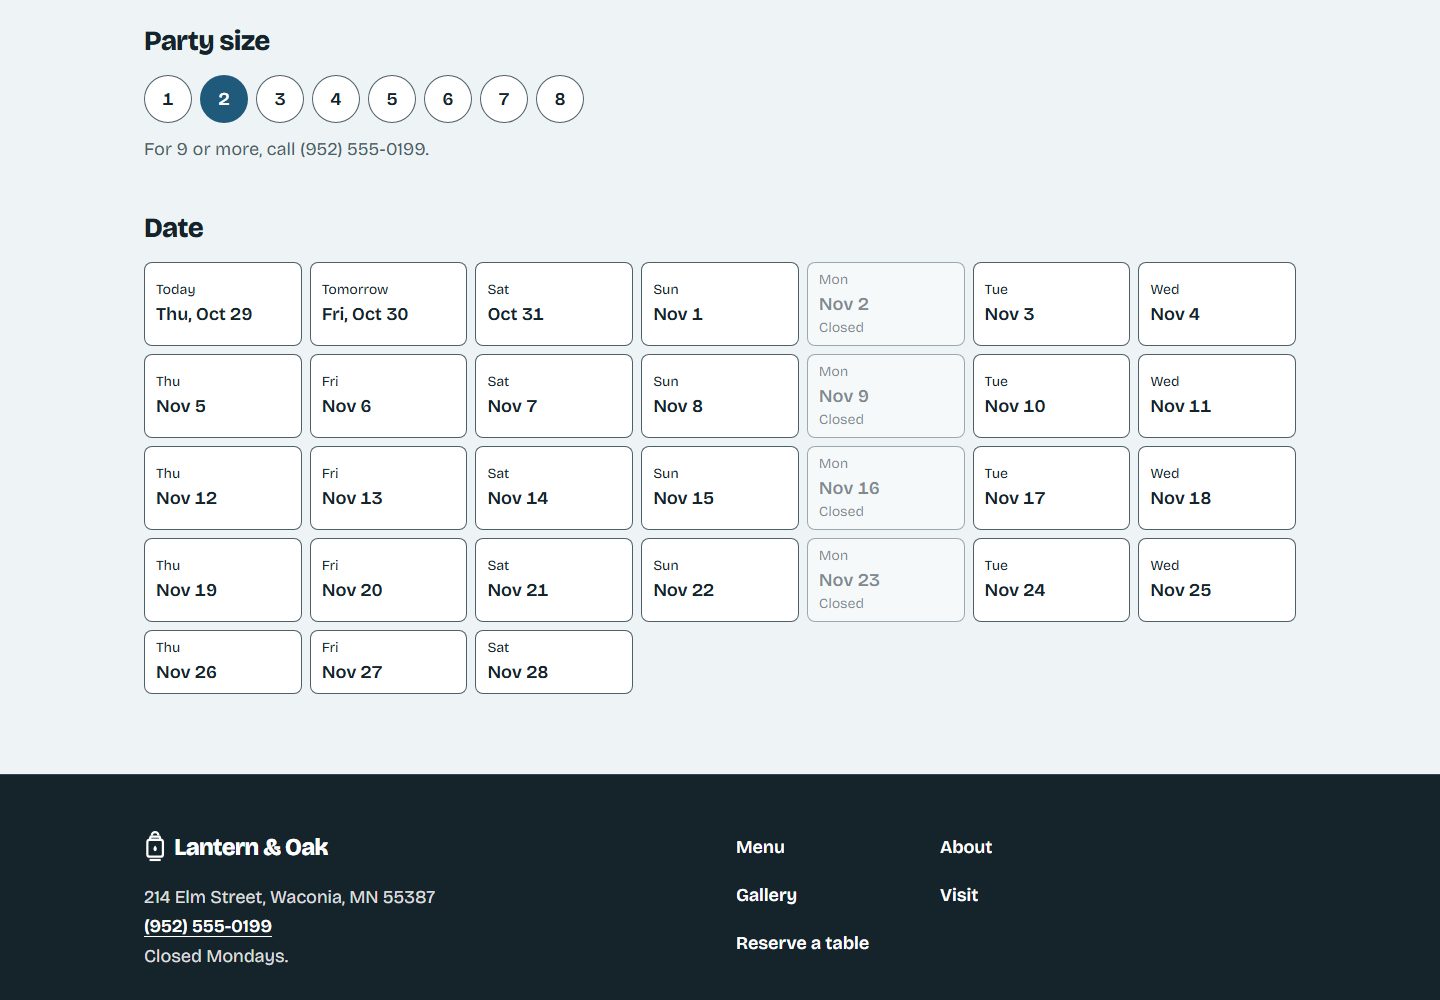Go to Reserve a table link
The image size is (1440, 1000).
[802, 943]
